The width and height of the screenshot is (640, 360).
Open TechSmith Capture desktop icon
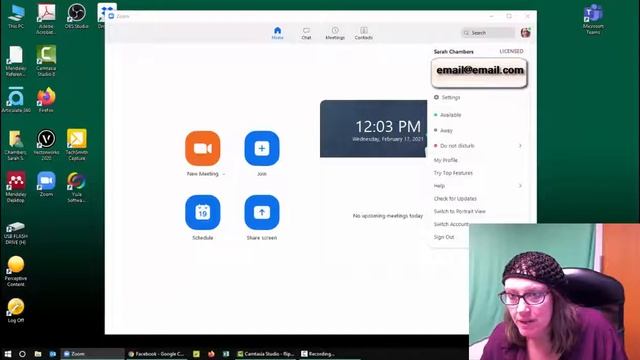[76, 145]
